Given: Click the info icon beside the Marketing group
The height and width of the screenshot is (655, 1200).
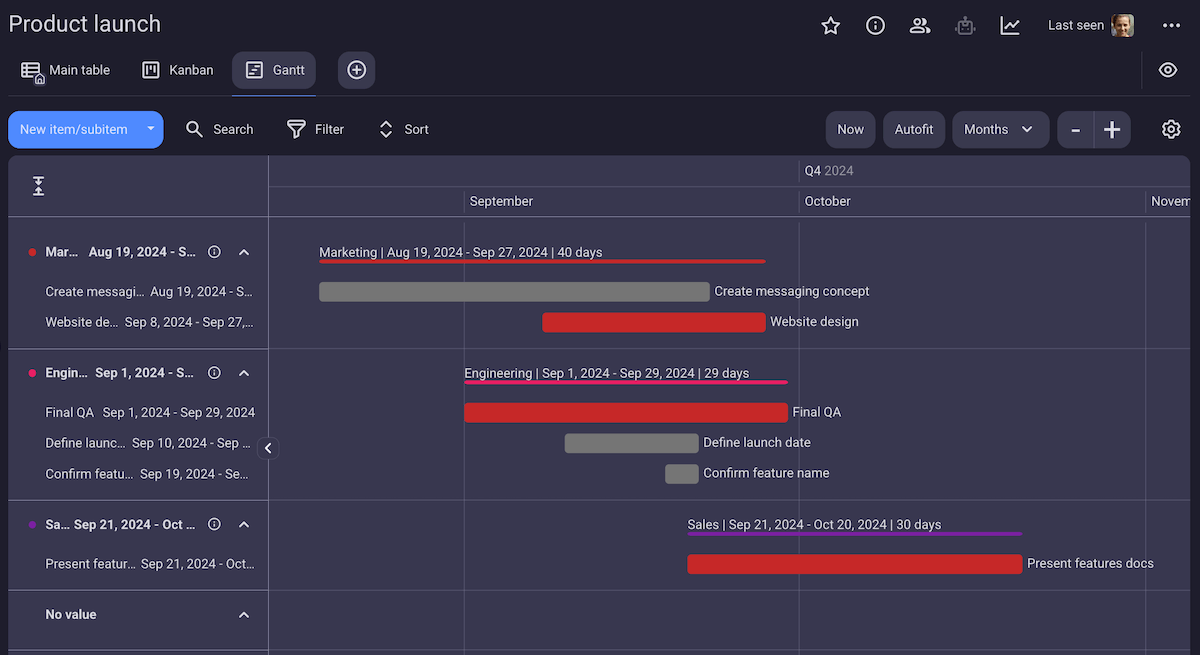Looking at the screenshot, I should (x=214, y=252).
